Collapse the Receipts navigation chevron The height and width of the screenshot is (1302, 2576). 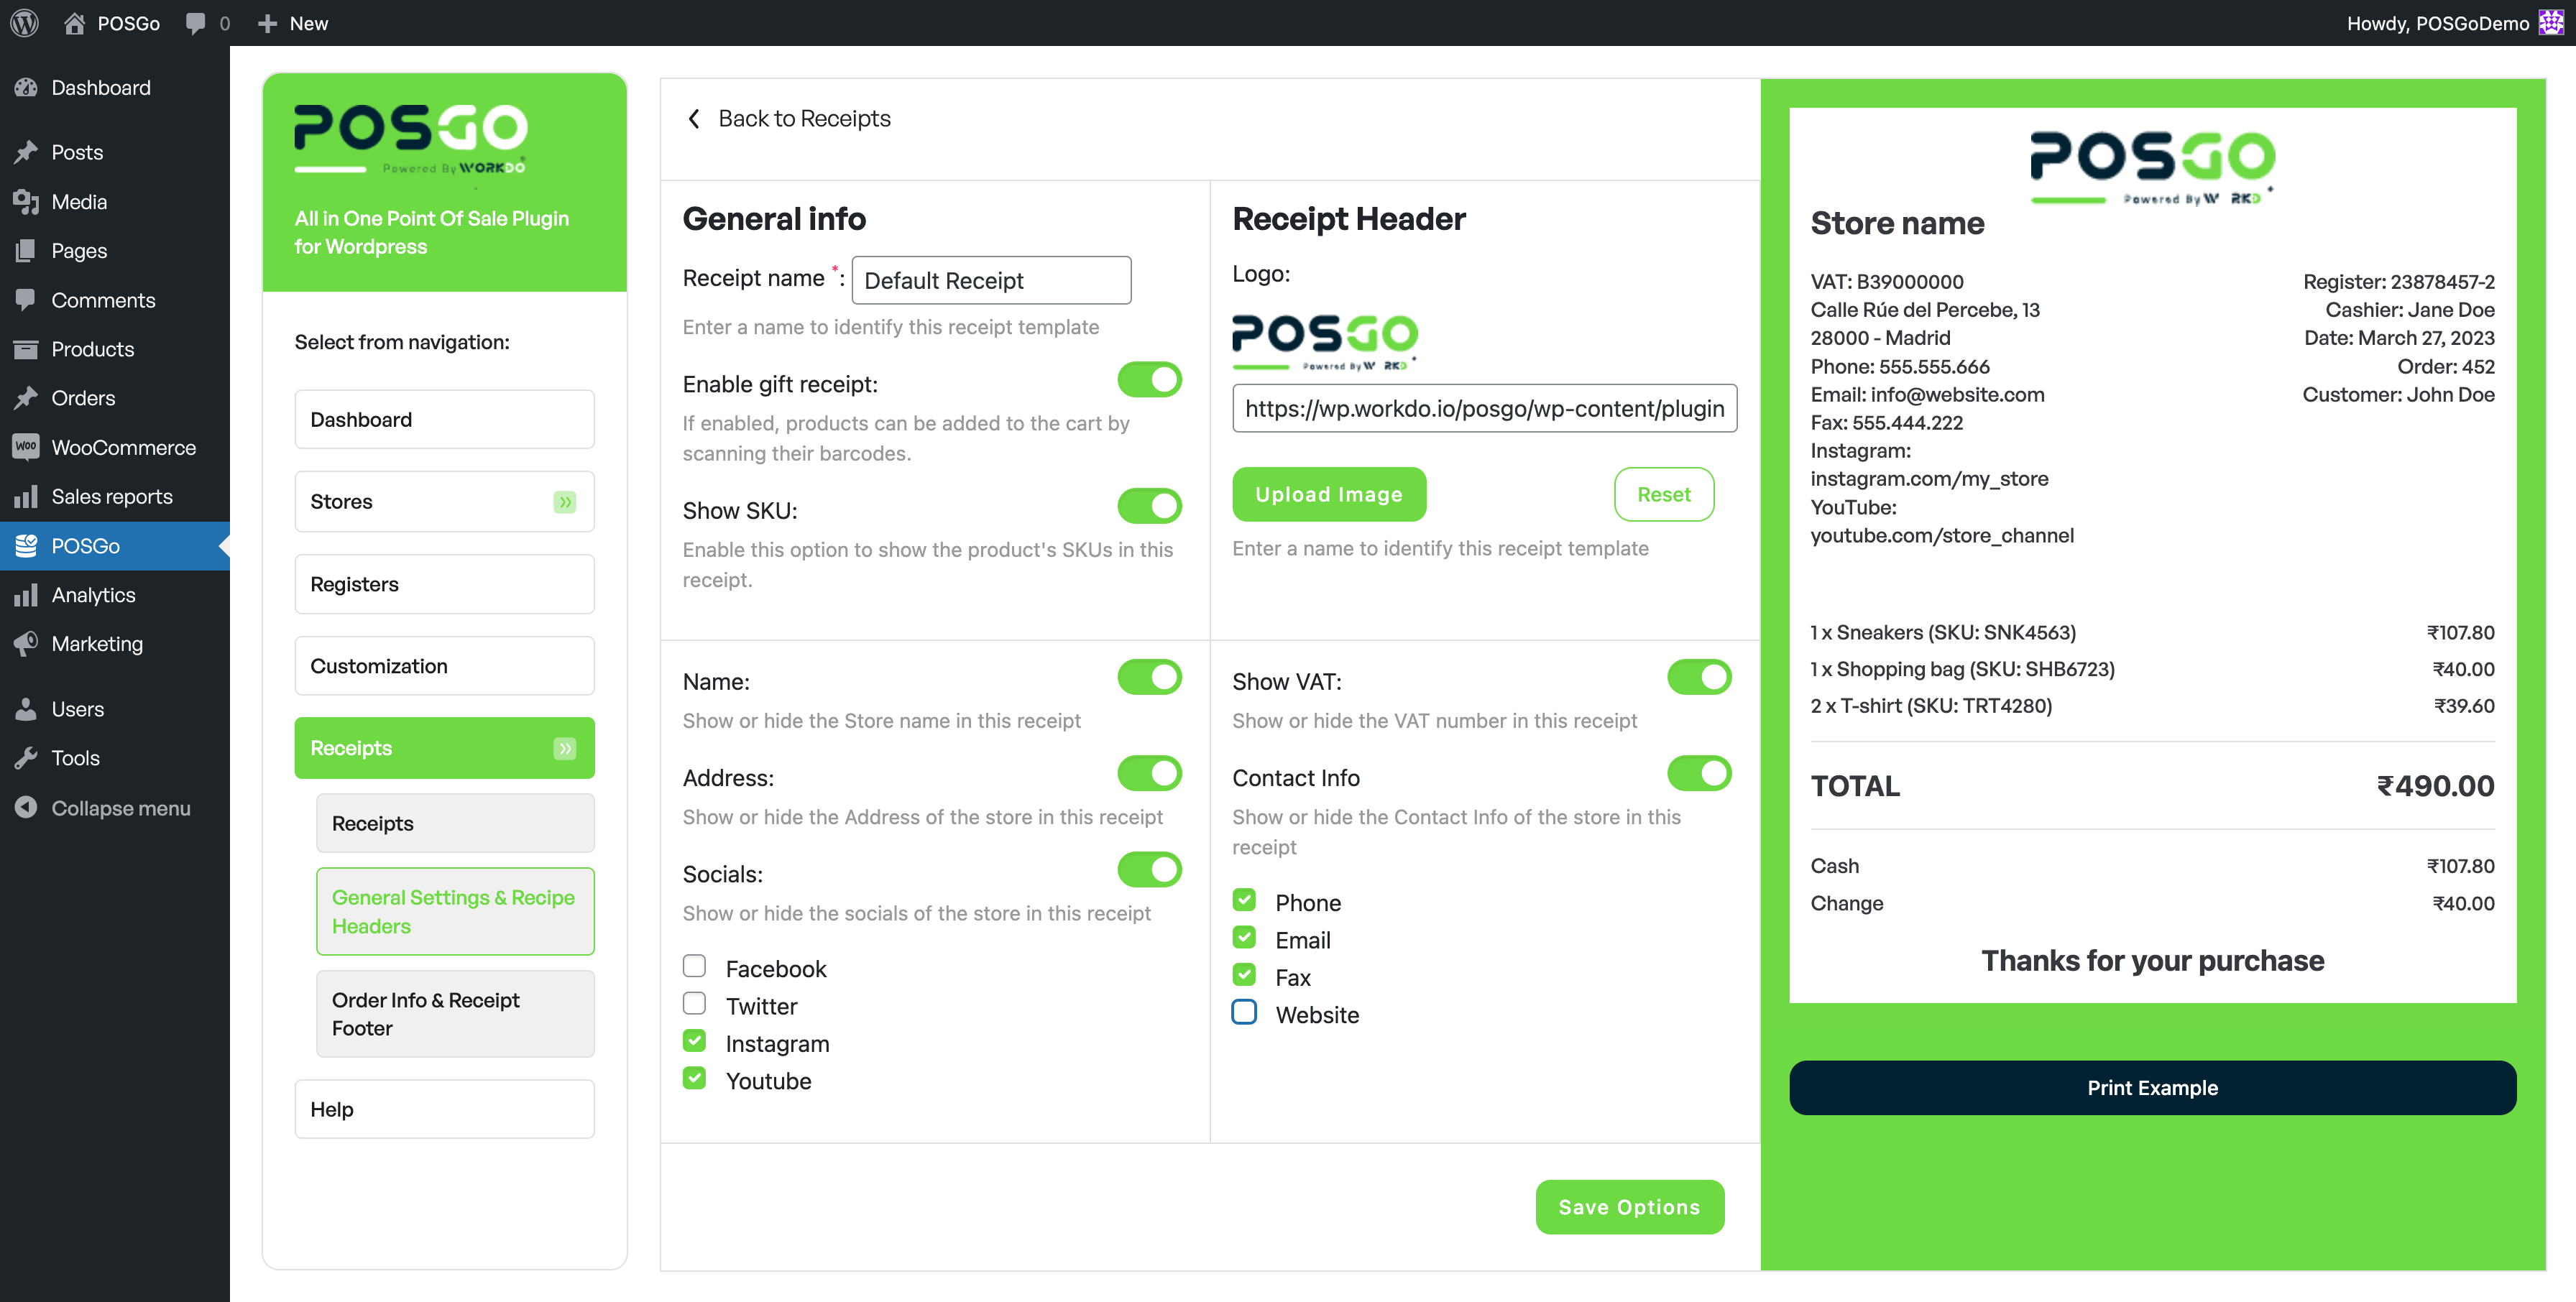(565, 748)
